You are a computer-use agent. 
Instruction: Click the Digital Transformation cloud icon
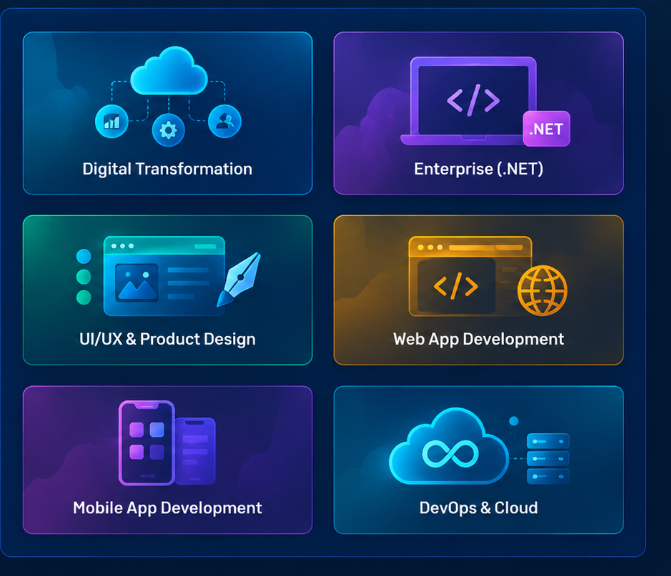pyautogui.click(x=169, y=71)
